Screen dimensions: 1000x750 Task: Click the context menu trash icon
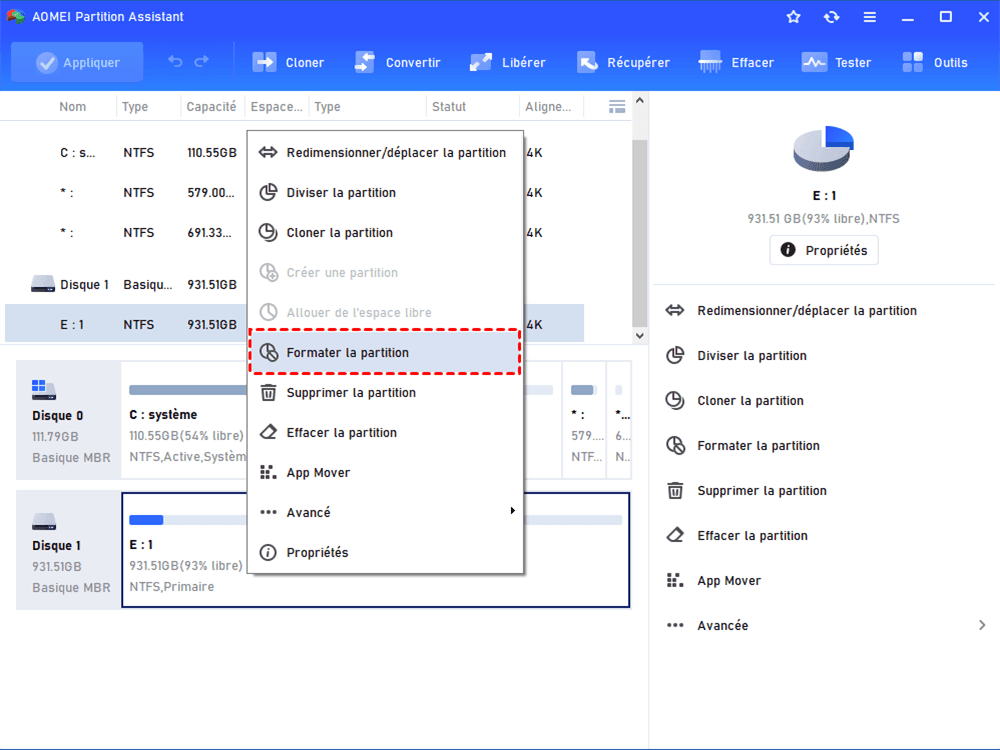click(268, 393)
